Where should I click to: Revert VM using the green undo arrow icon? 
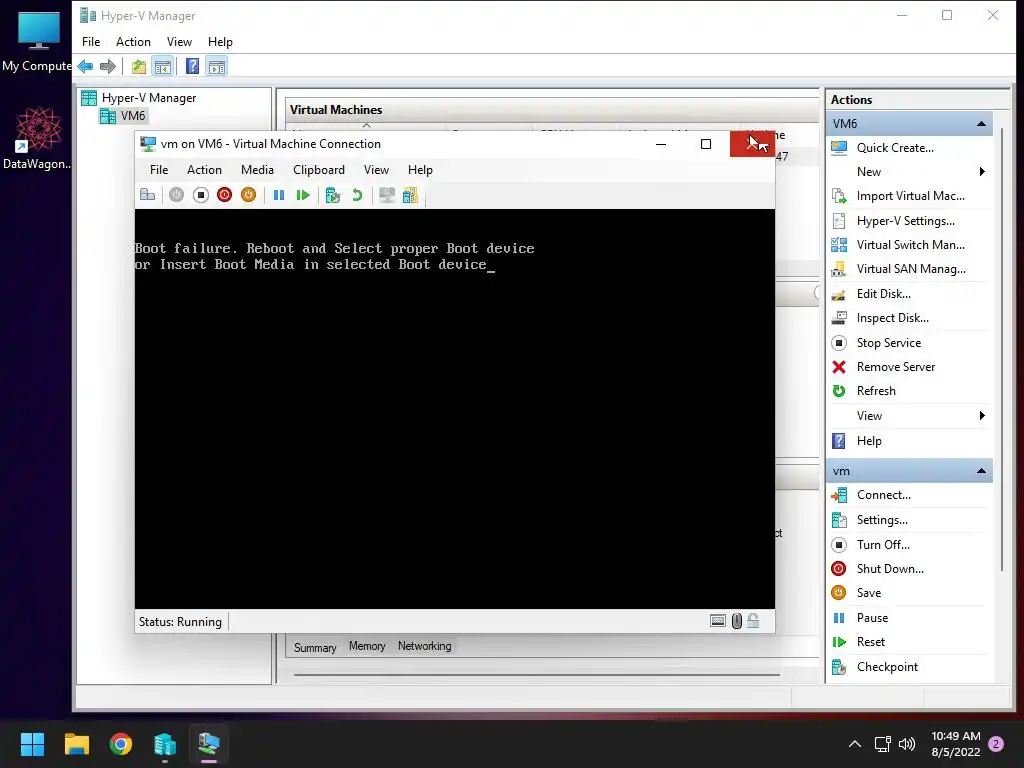[357, 195]
